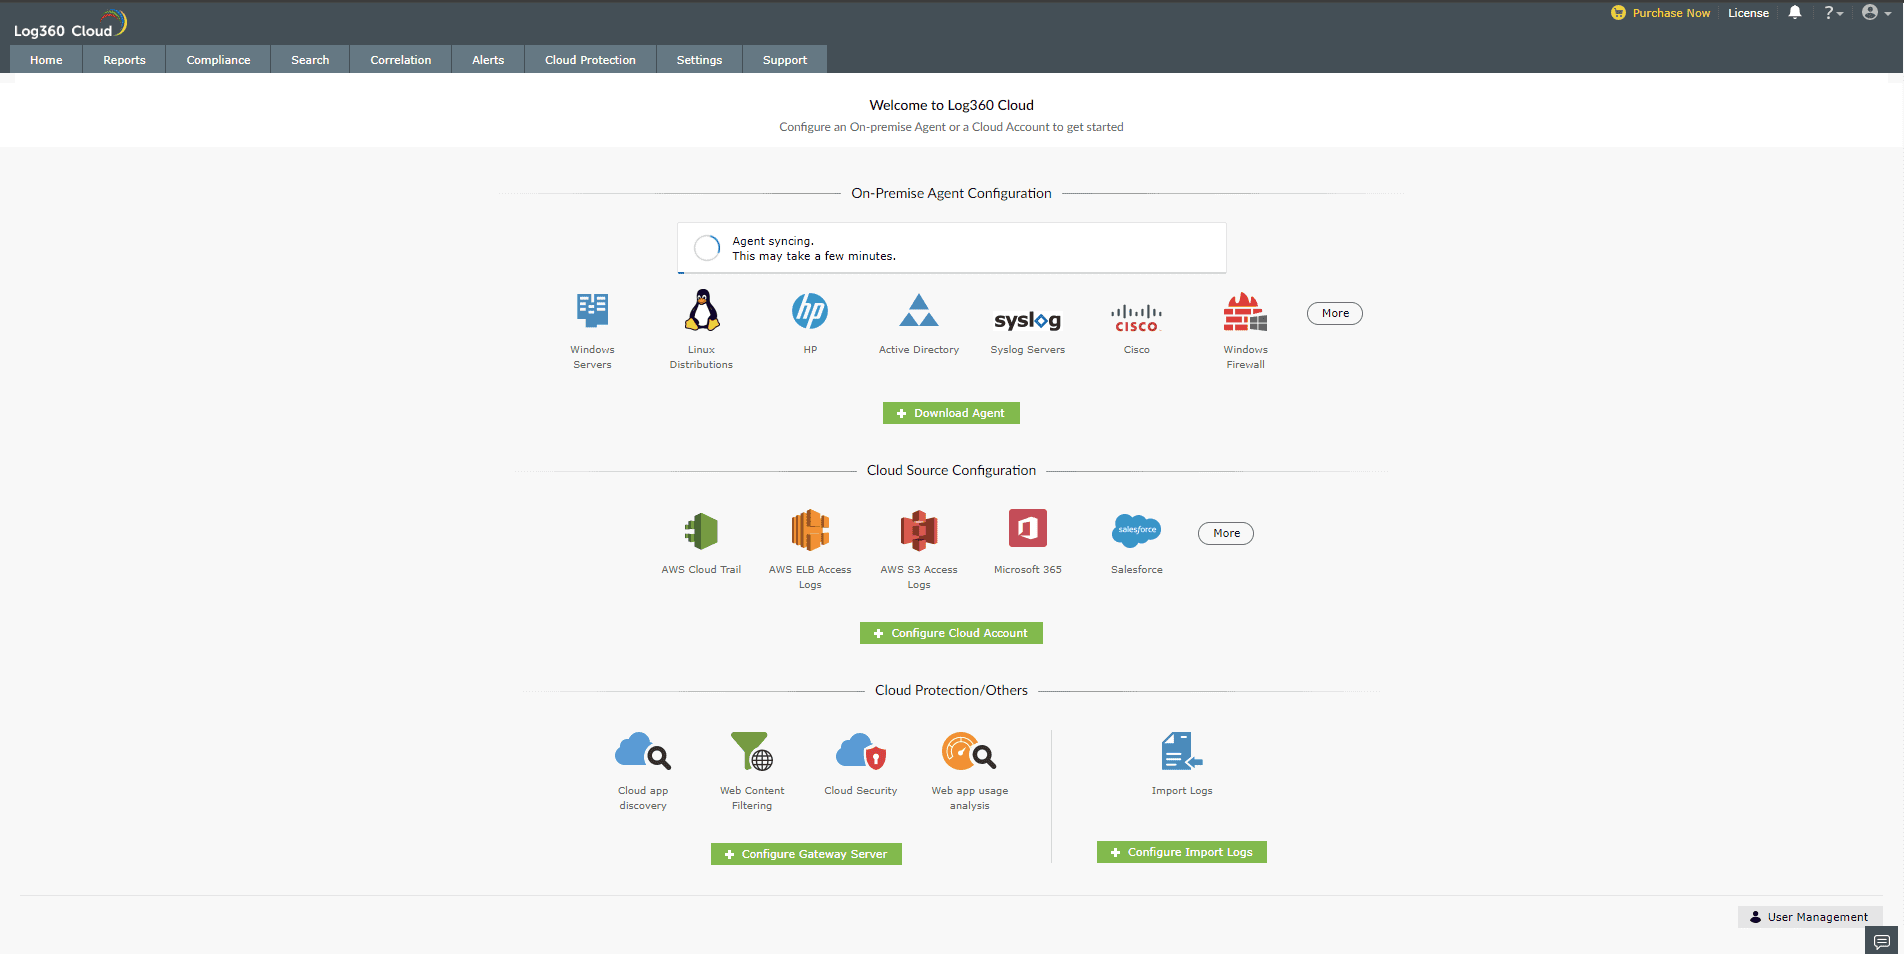Open the Microsoft 365 icon

1028,528
